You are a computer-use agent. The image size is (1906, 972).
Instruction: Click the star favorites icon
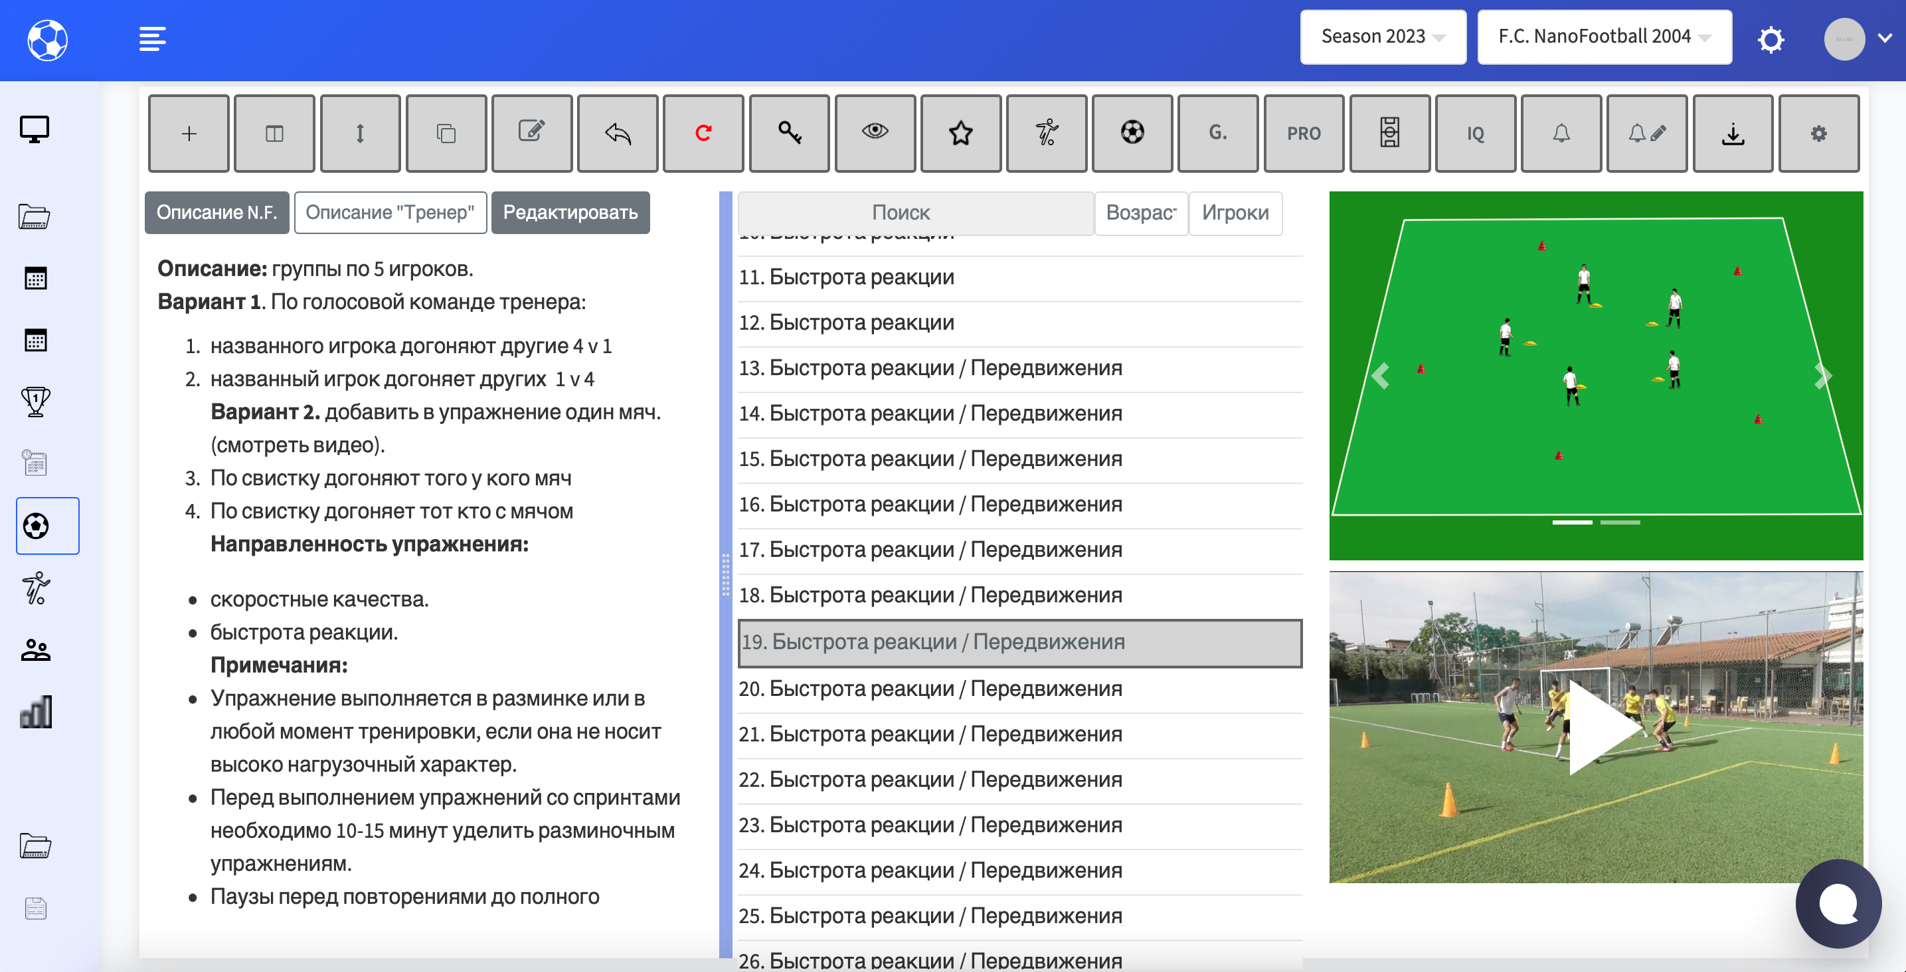960,133
